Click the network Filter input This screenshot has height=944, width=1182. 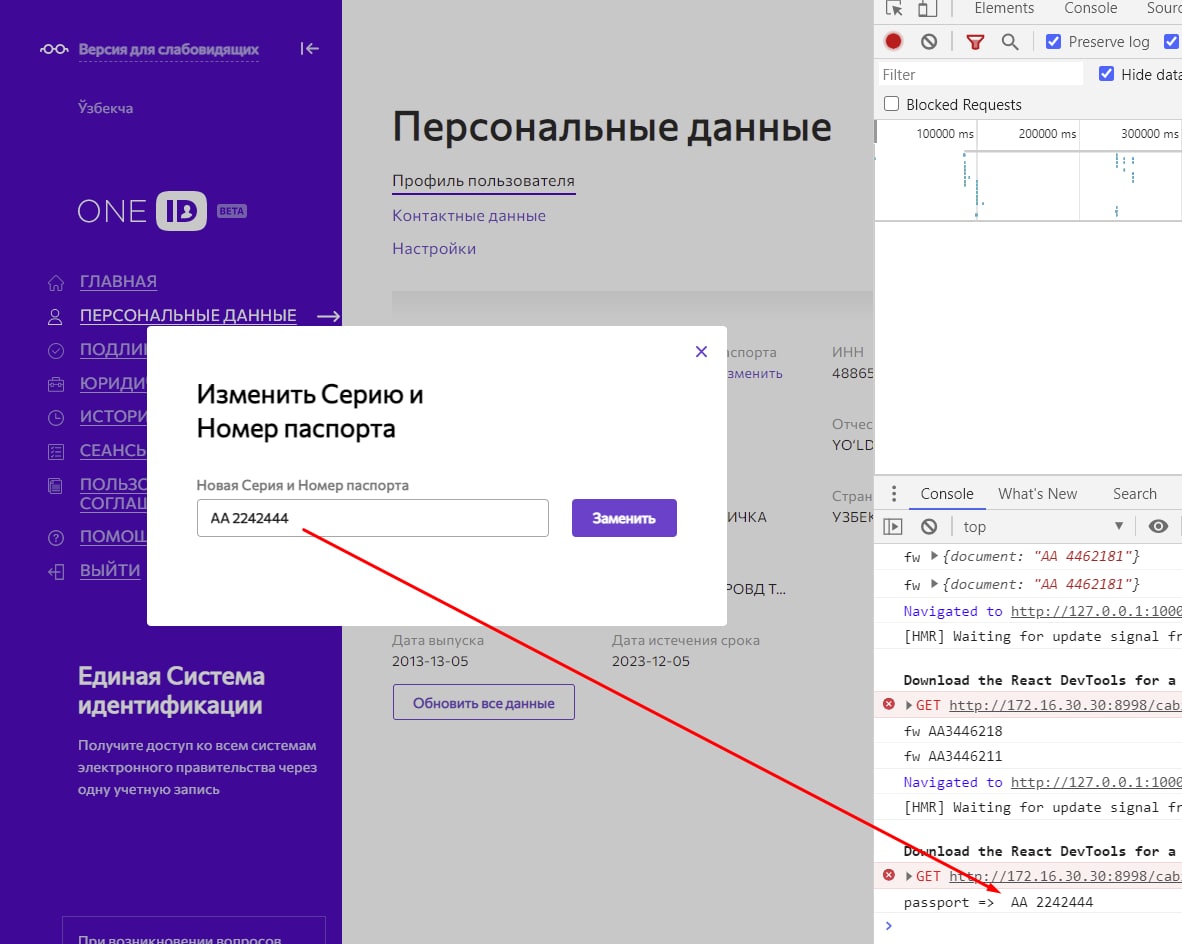point(979,75)
